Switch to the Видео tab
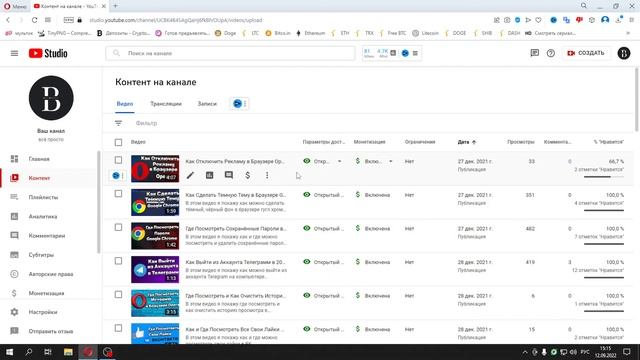The height and width of the screenshot is (360, 640). pyautogui.click(x=125, y=104)
